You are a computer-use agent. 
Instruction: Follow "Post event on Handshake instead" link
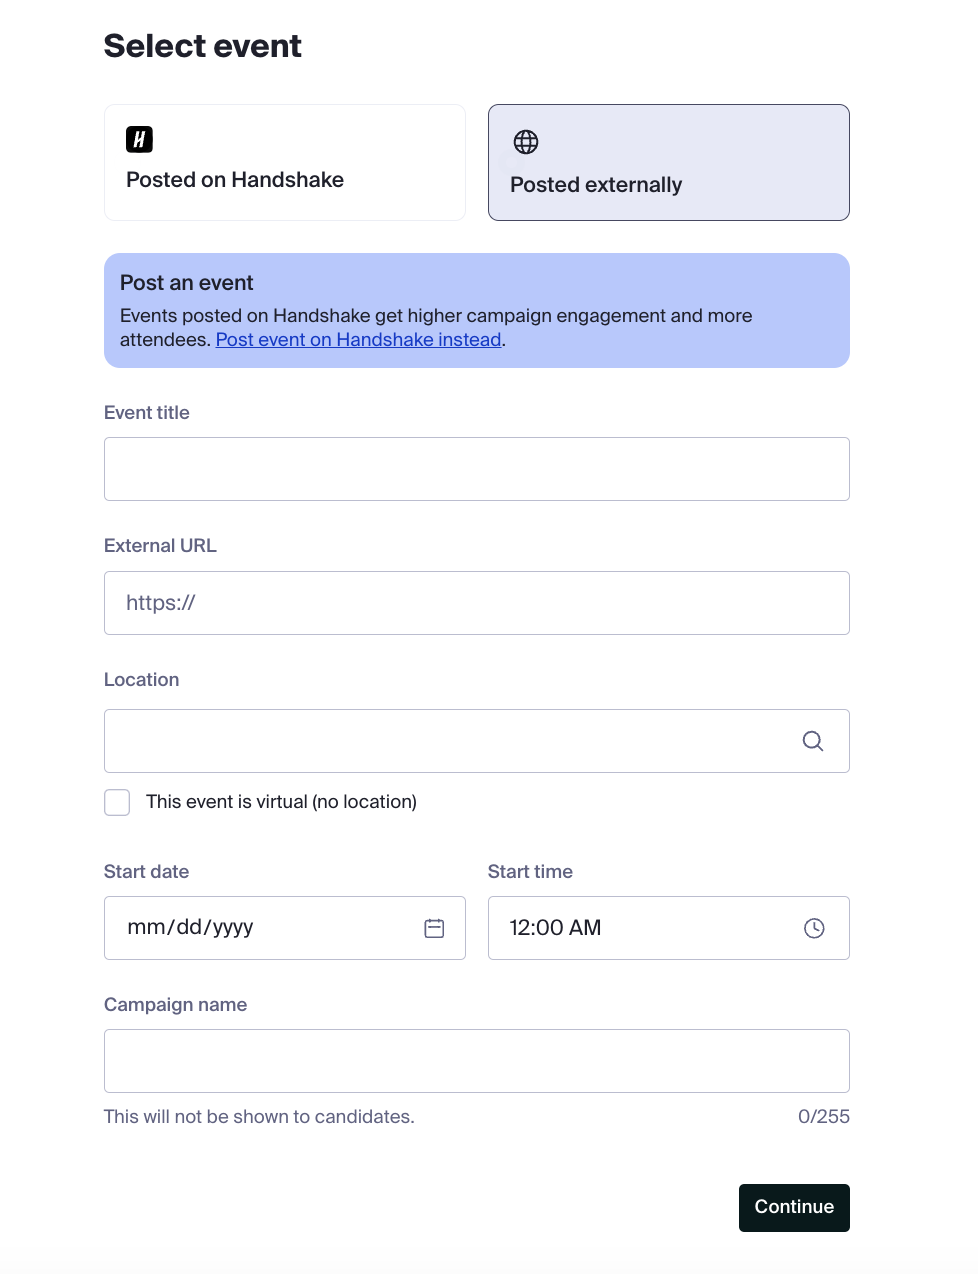click(x=358, y=340)
